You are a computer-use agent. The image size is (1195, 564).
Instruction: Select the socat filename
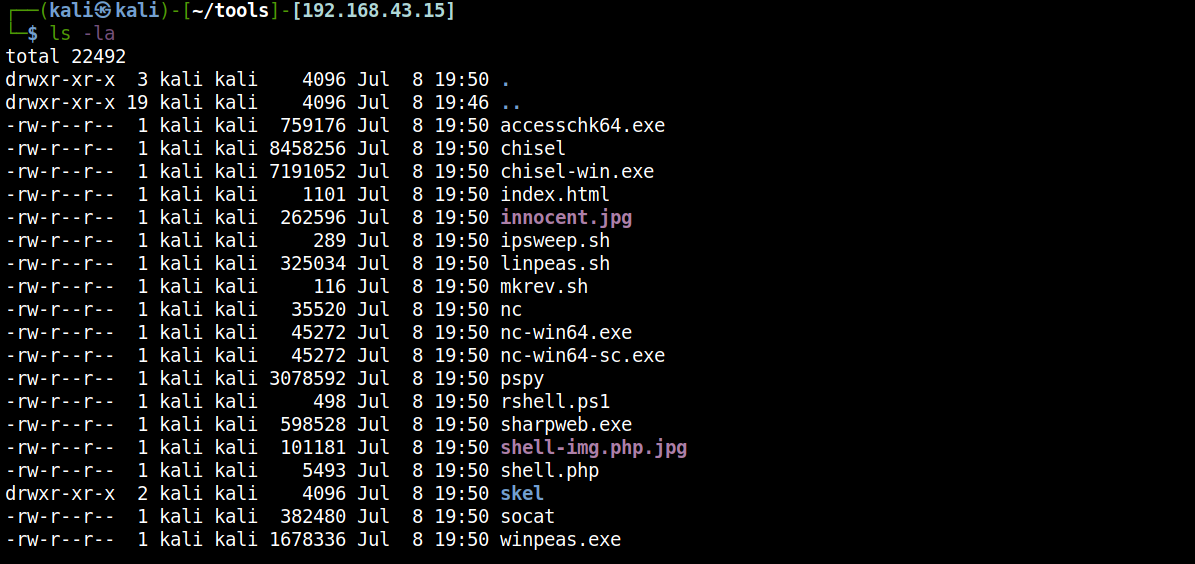(x=527, y=517)
